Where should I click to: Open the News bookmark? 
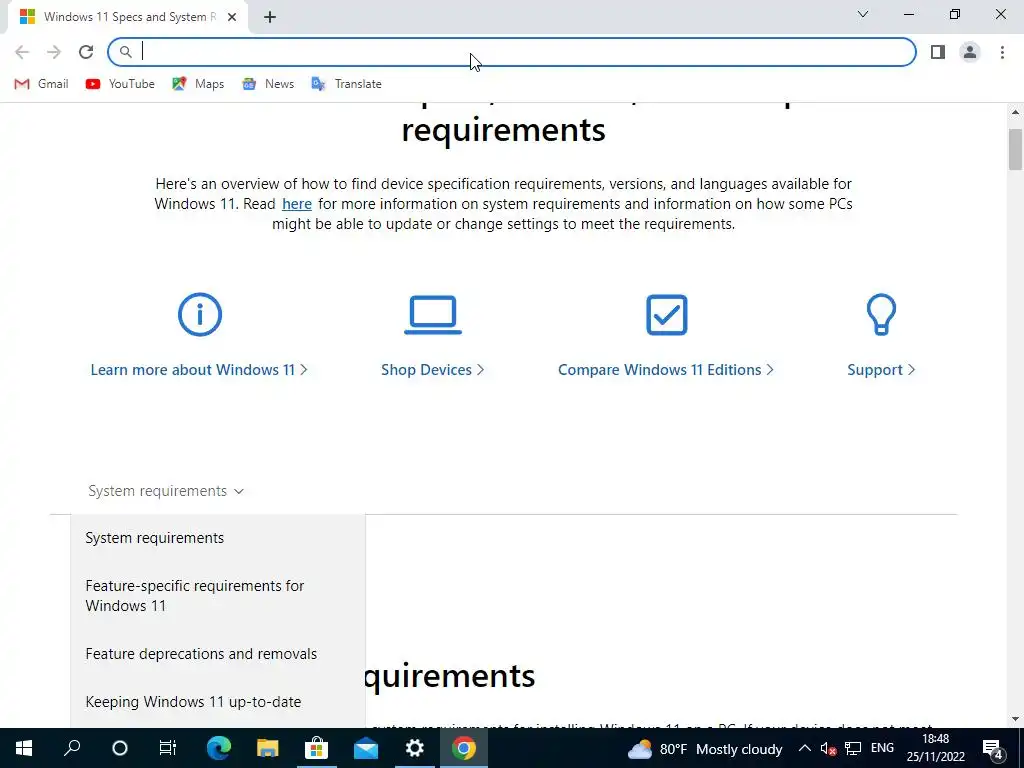pyautogui.click(x=268, y=84)
